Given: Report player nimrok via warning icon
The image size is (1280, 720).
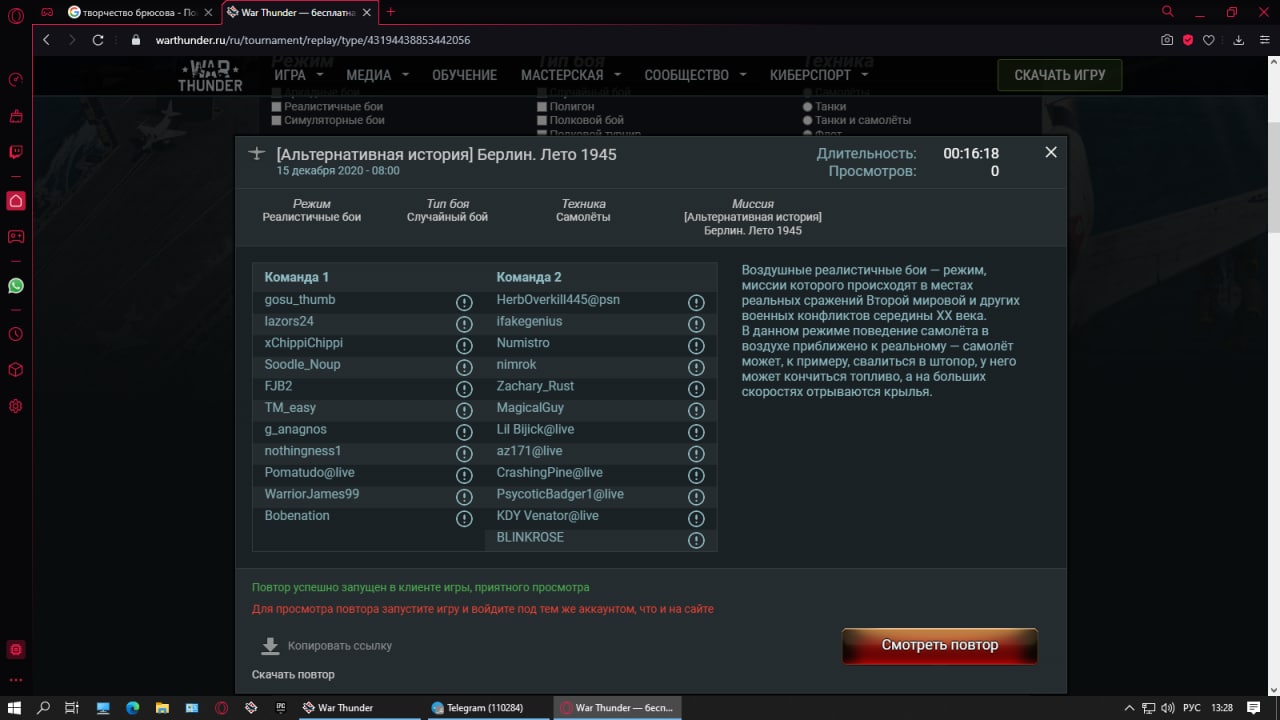Looking at the screenshot, I should pos(697,367).
